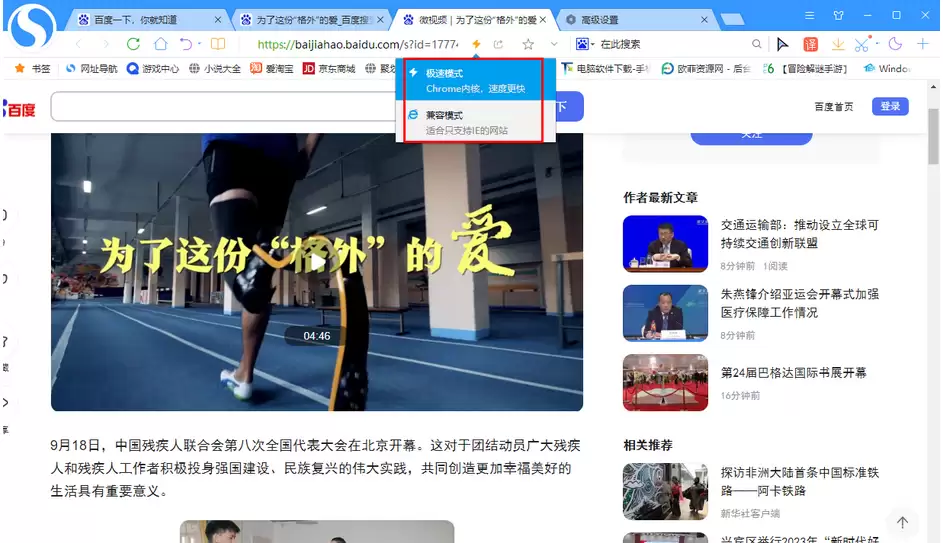
Task: Click the 04:46 video duration label
Action: pyautogui.click(x=317, y=336)
